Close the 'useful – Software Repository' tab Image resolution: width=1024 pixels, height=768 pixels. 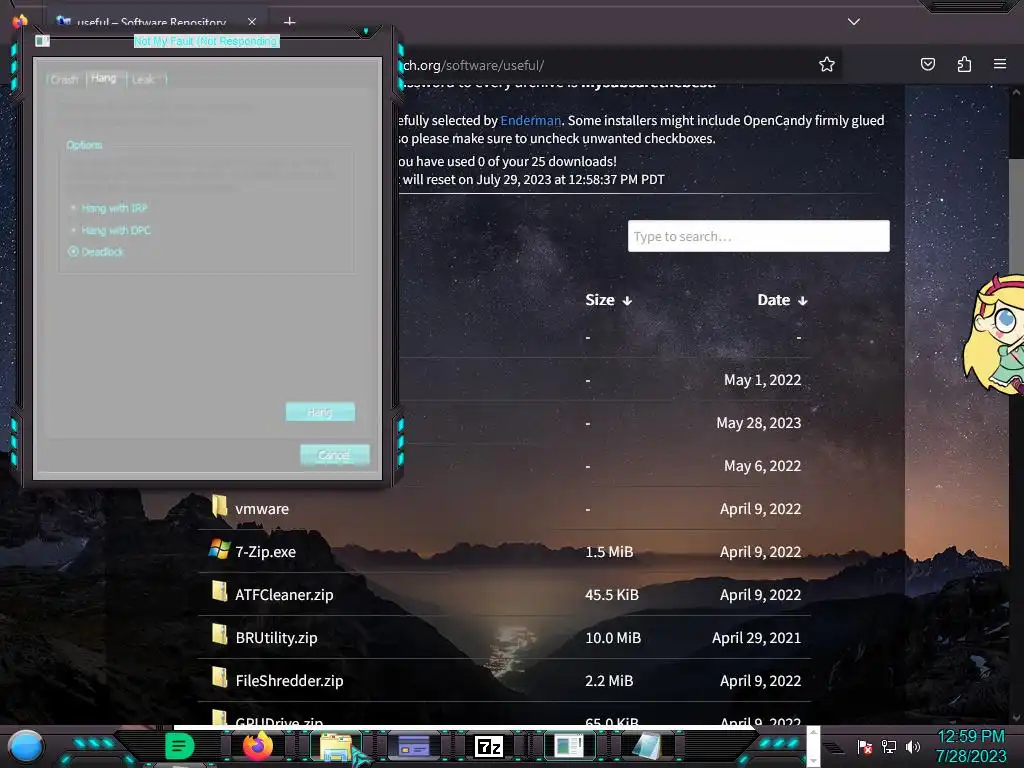[x=251, y=22]
